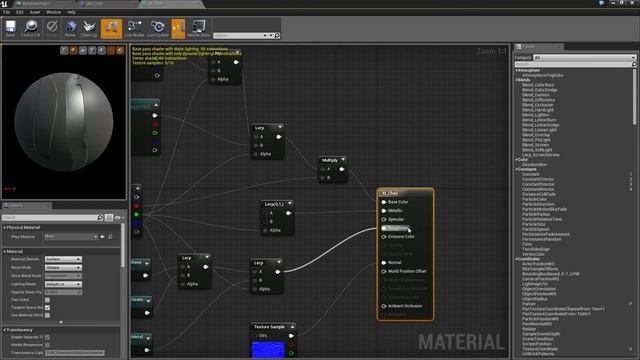Click the World Position Offset input pin

[x=384, y=271]
